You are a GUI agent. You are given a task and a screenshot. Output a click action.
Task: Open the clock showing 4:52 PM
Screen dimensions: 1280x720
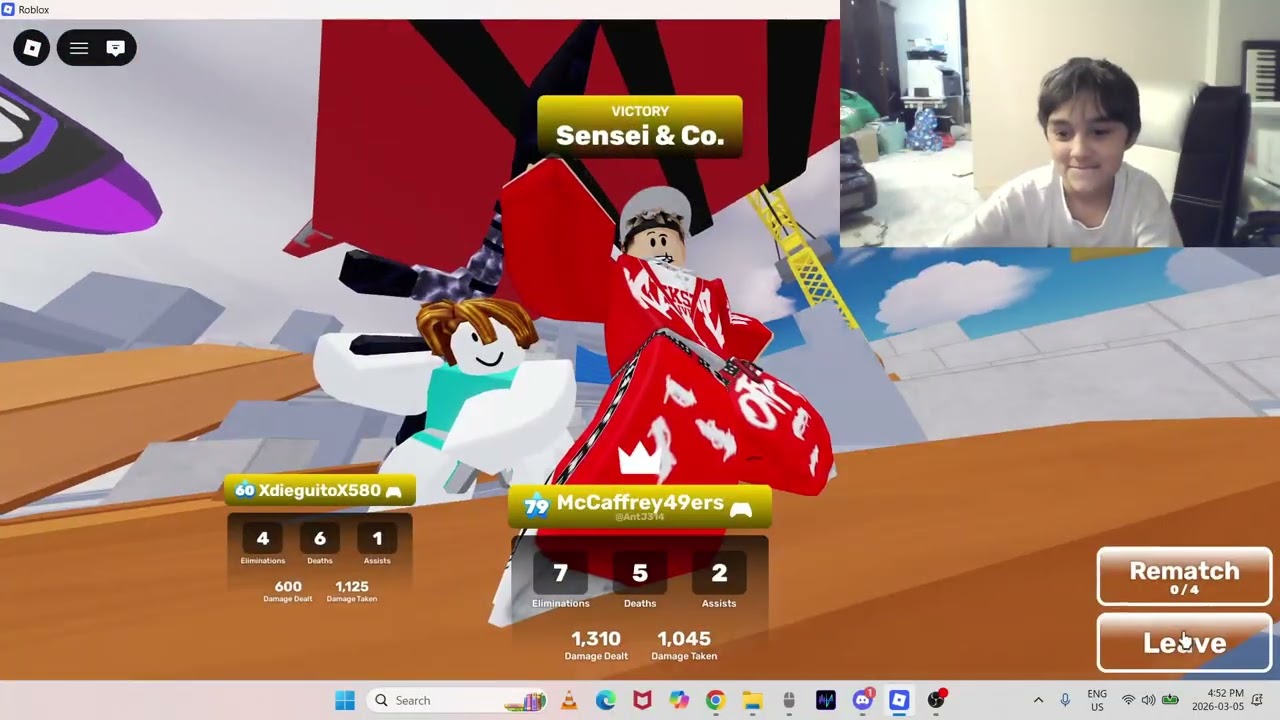click(1218, 700)
